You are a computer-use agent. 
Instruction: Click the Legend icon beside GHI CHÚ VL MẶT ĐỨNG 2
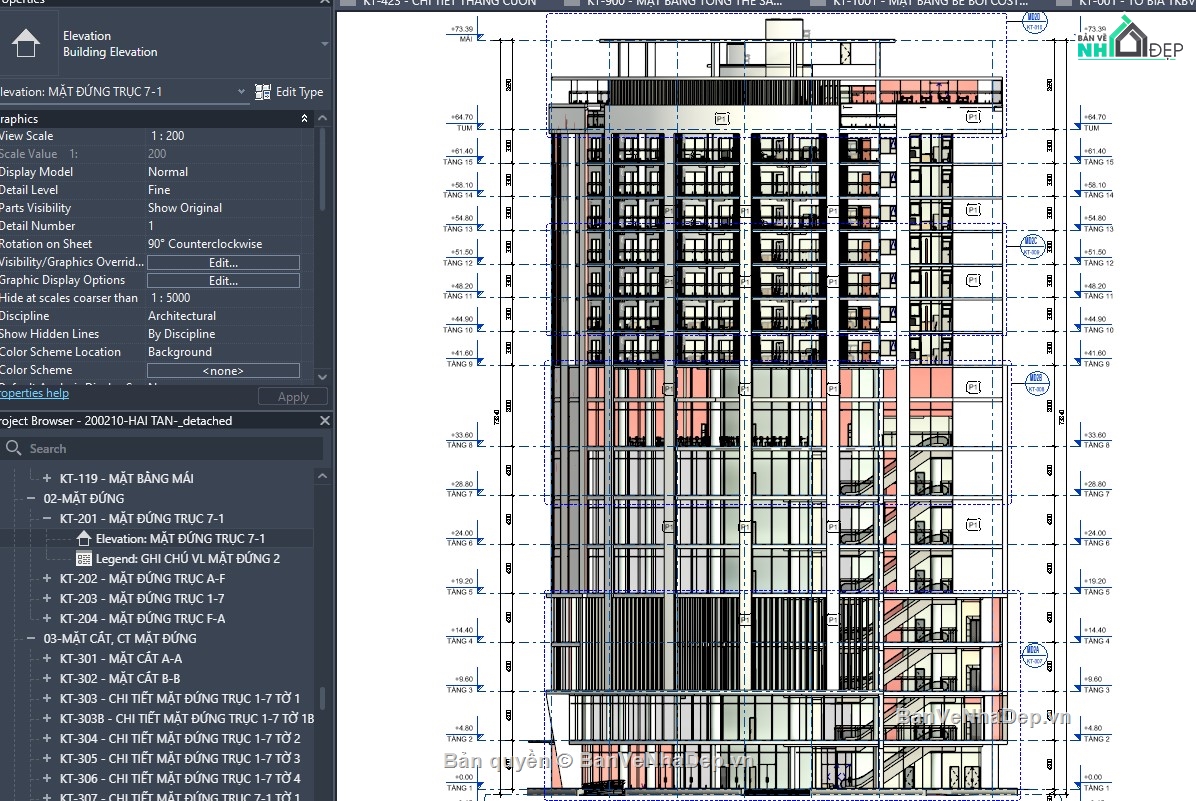(85, 559)
